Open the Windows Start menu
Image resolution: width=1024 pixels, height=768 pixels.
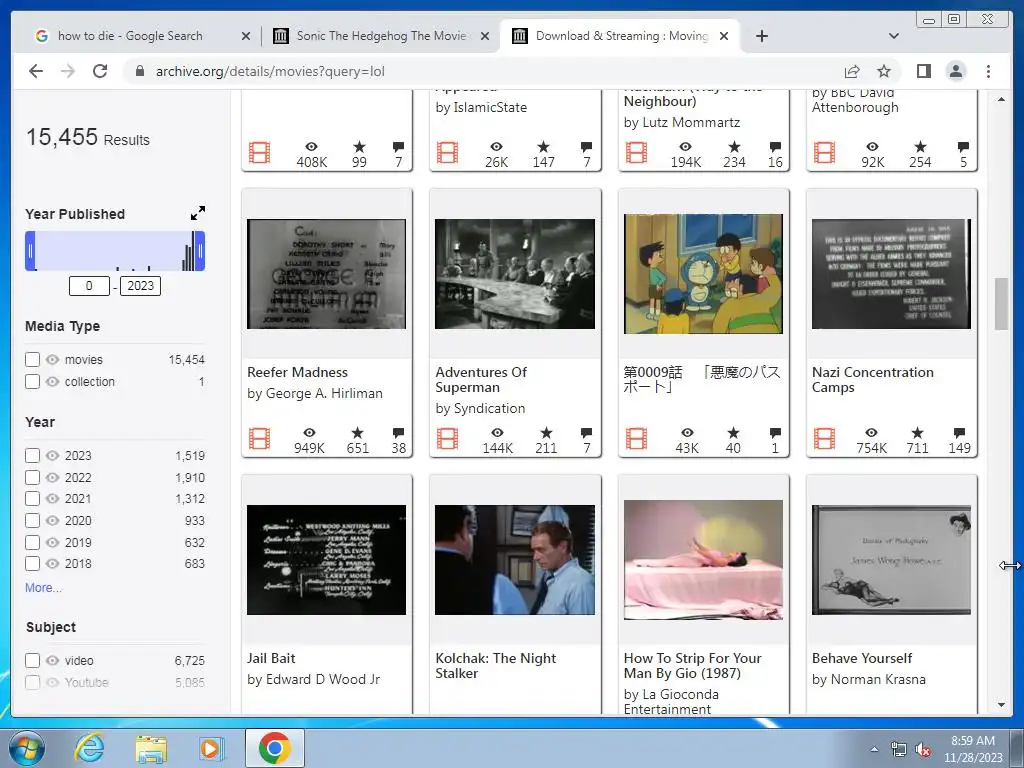coord(26,748)
